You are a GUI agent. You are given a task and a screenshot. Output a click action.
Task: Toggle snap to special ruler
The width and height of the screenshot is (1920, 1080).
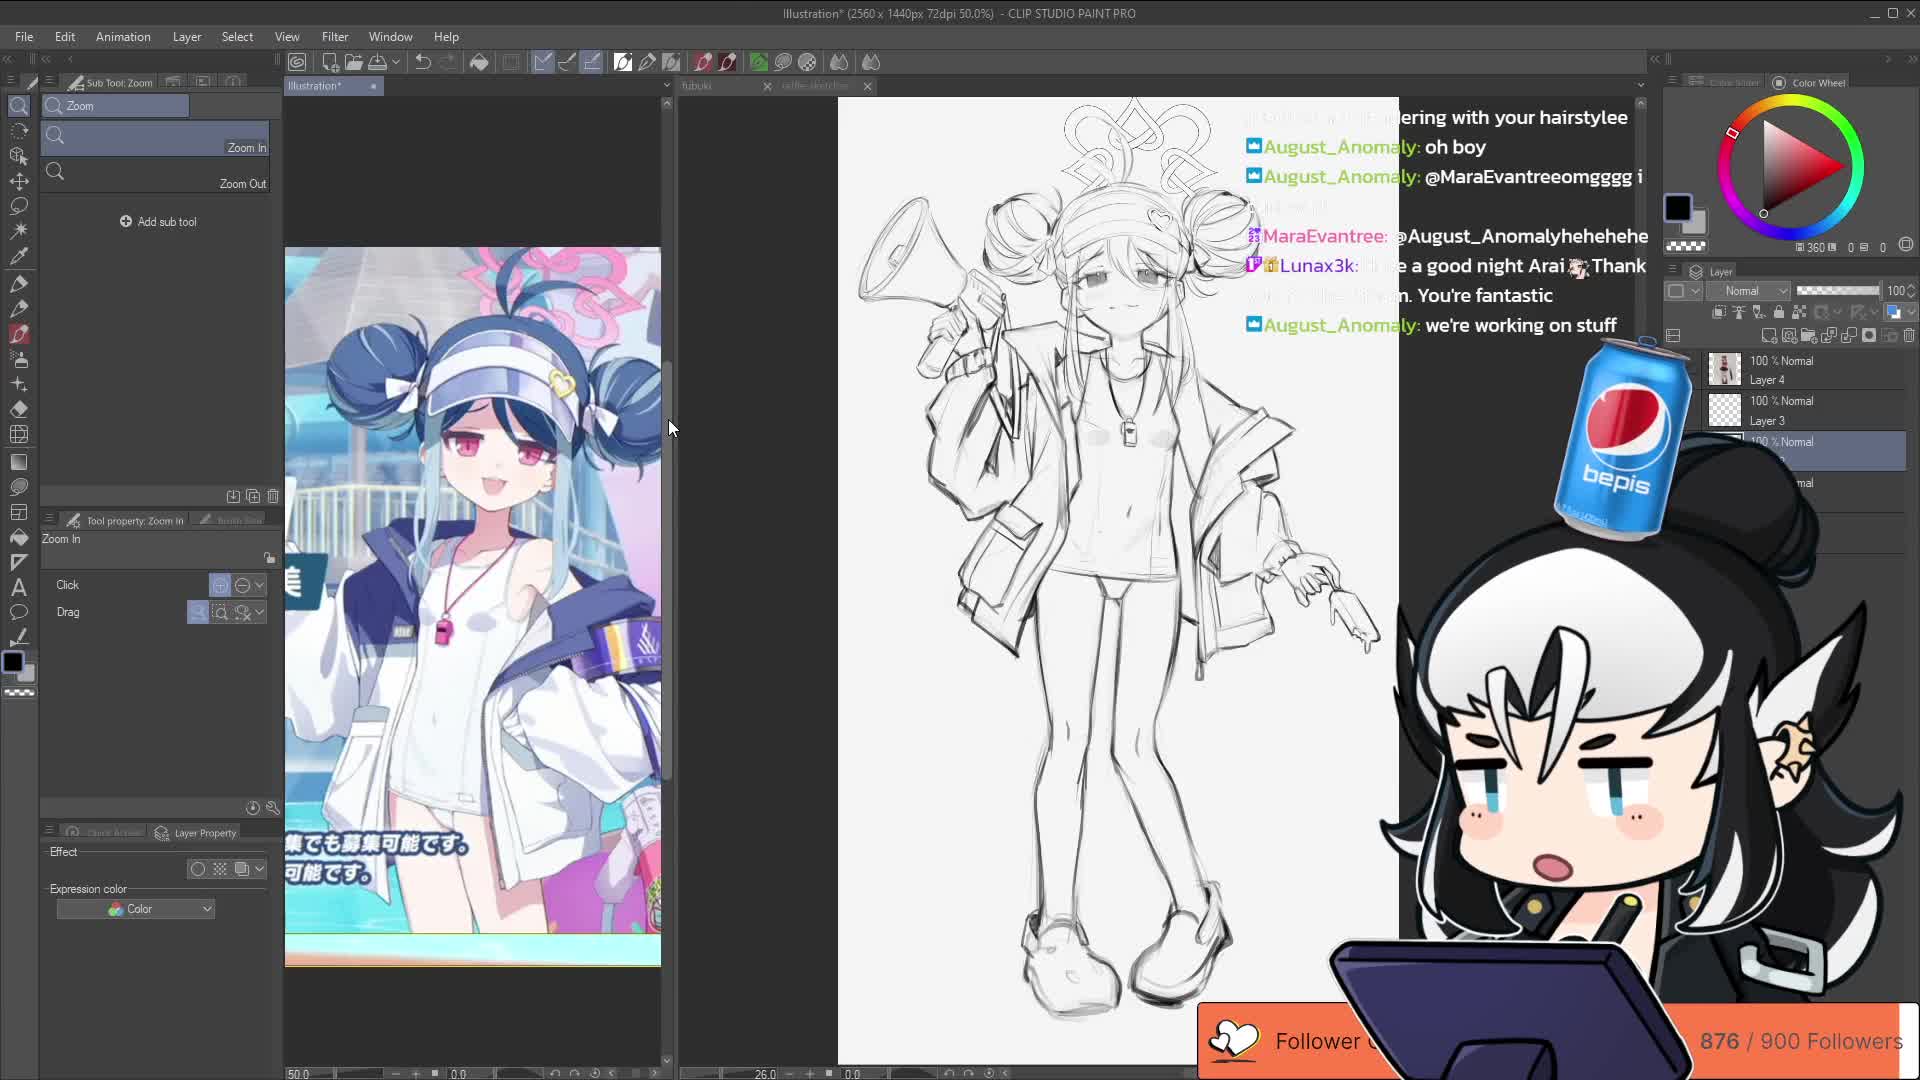567,62
